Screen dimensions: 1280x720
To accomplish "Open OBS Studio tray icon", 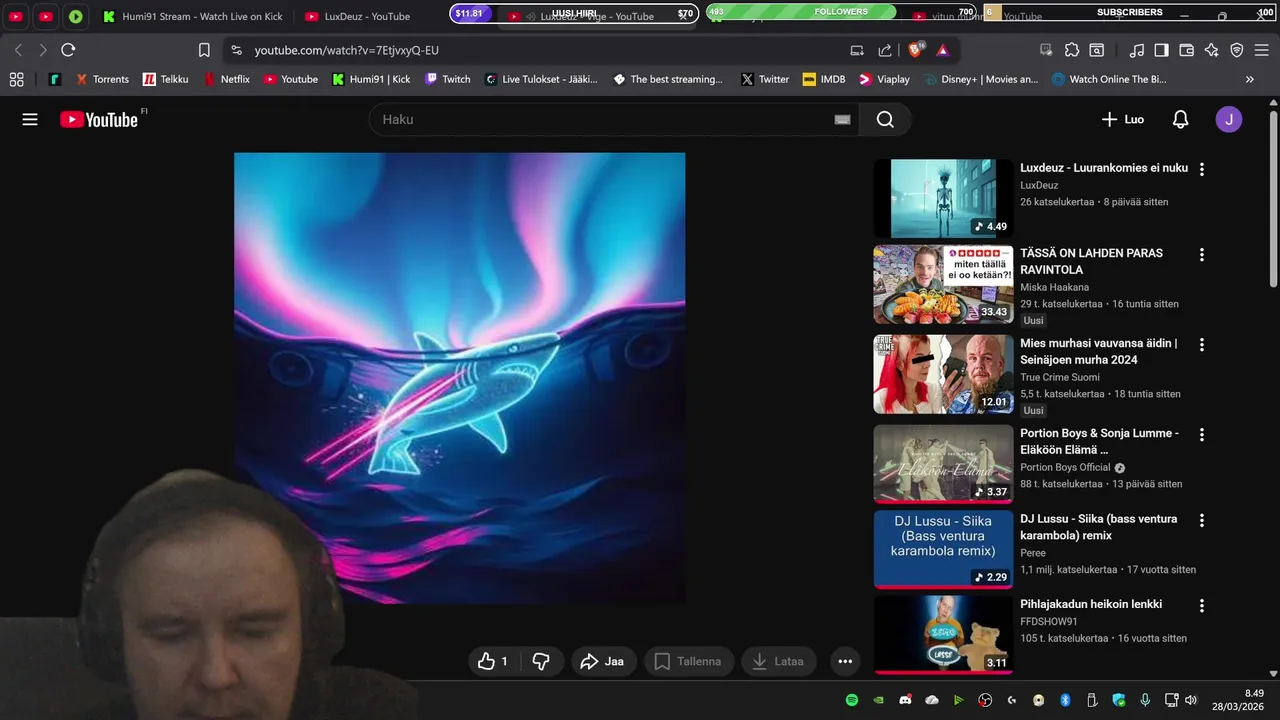I will 985,700.
